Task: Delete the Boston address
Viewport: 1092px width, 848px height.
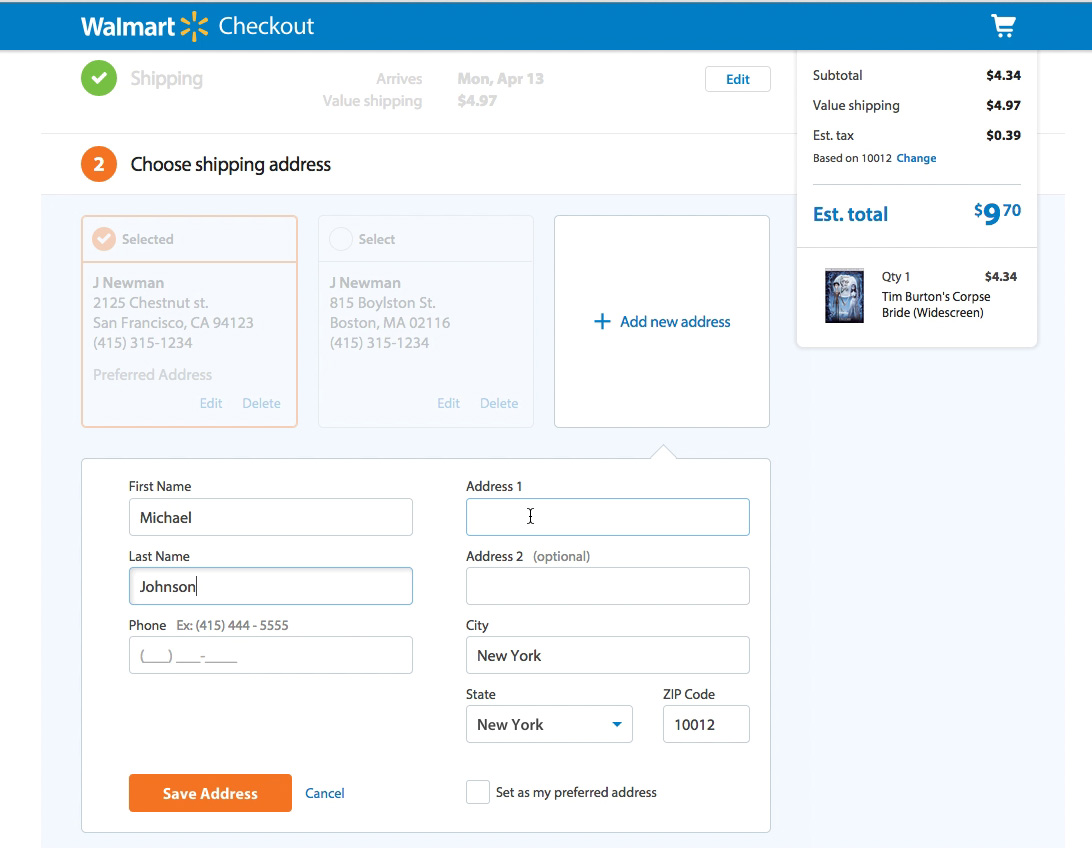Action: 499,403
